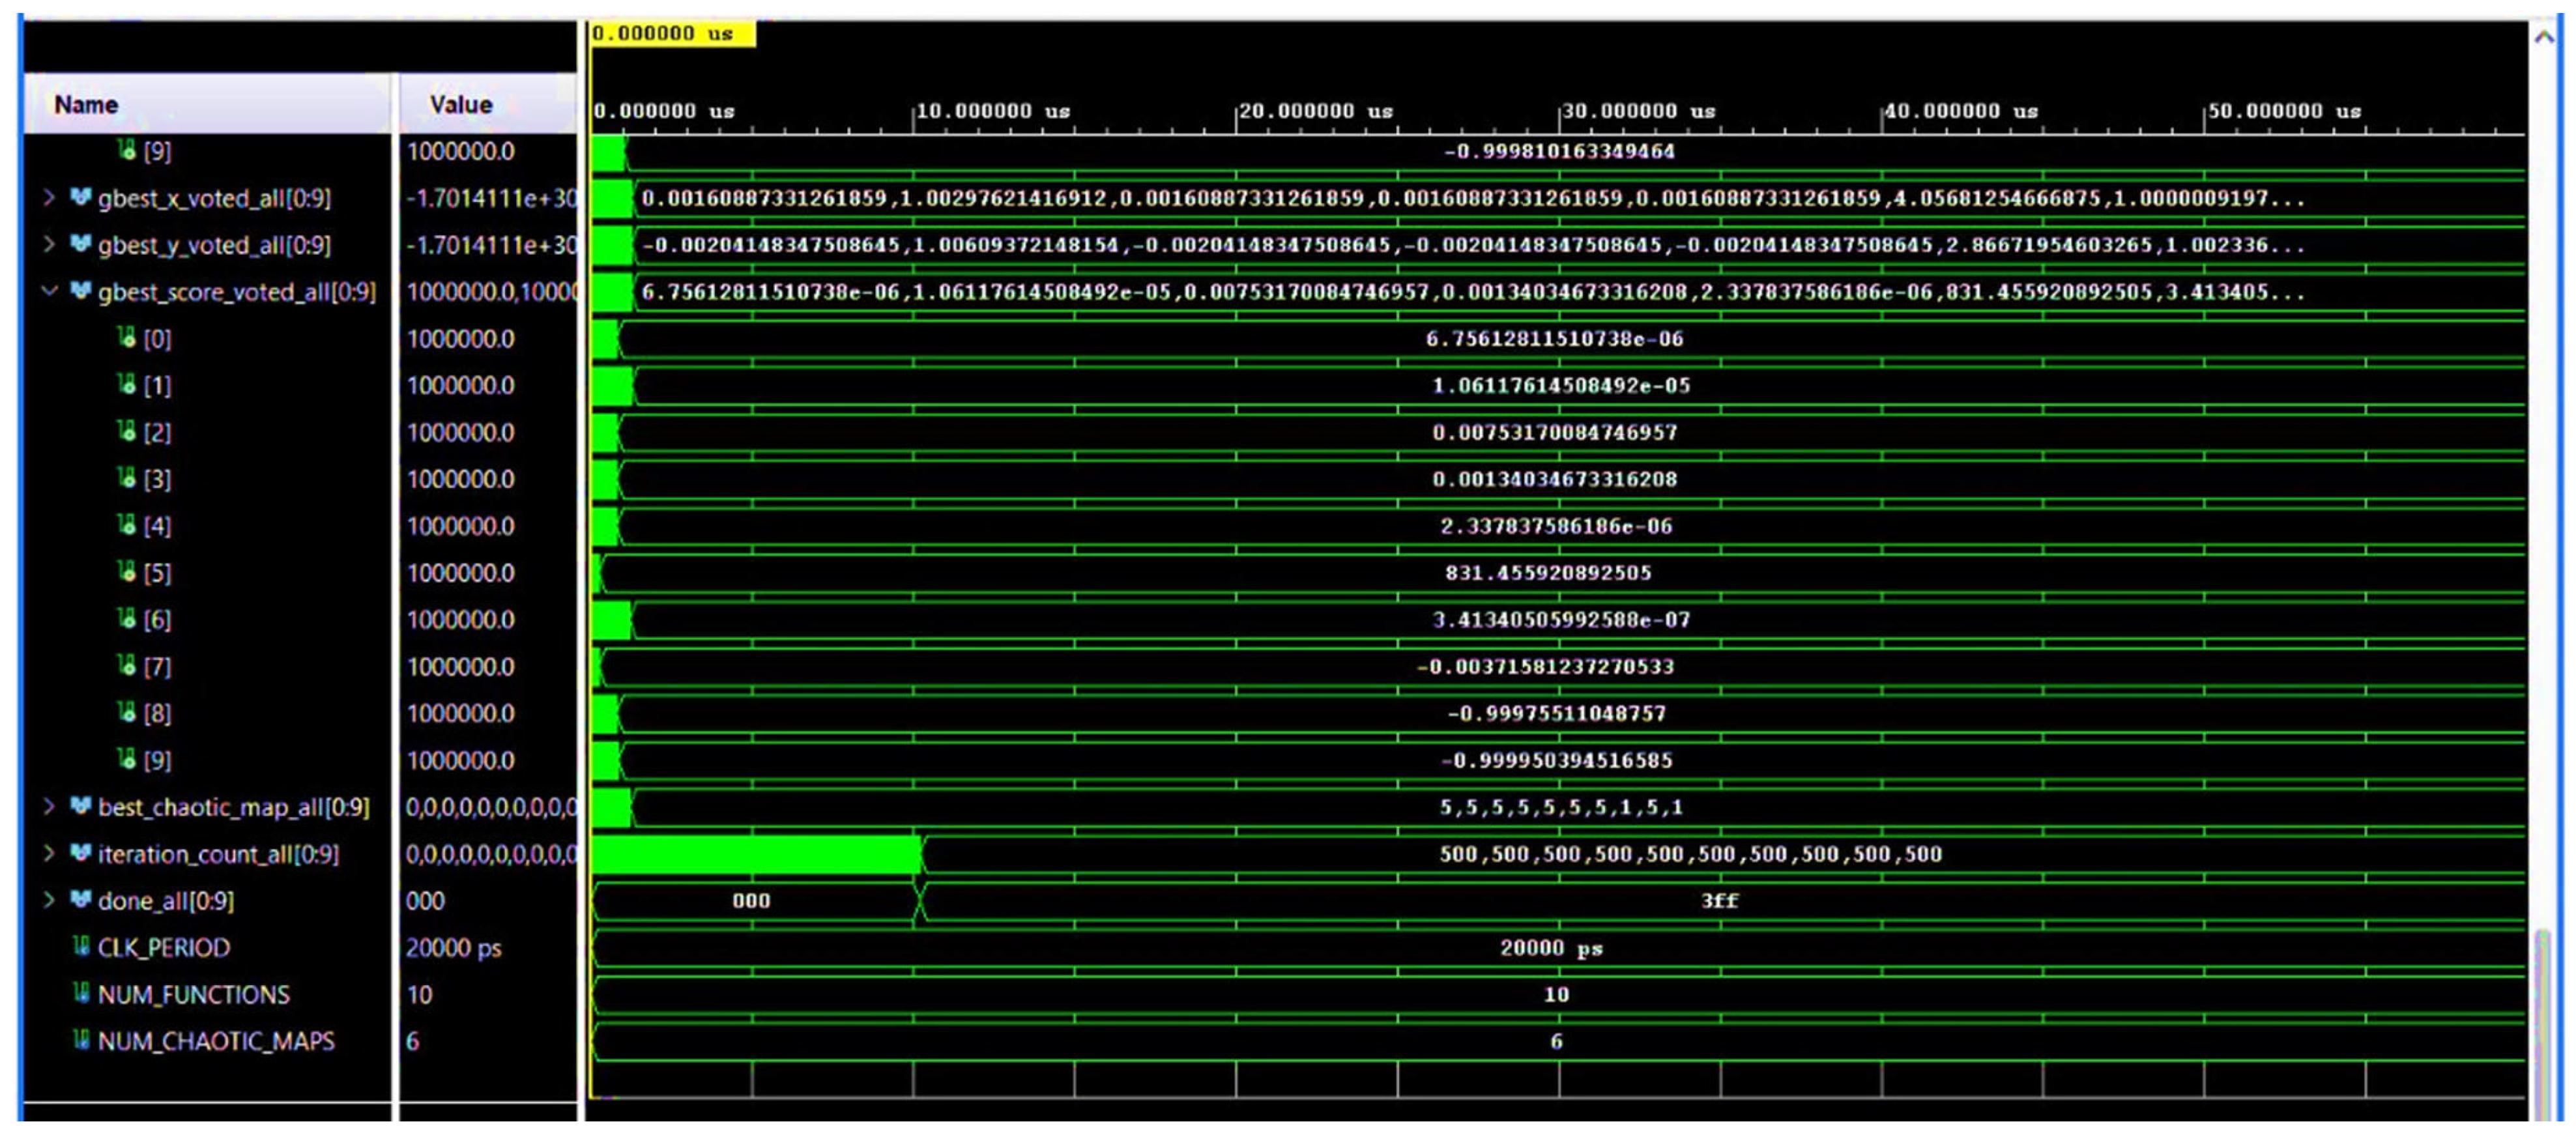Click the yellow 0.000000 us cursor marker
2576x1135 pixels.
(x=671, y=34)
